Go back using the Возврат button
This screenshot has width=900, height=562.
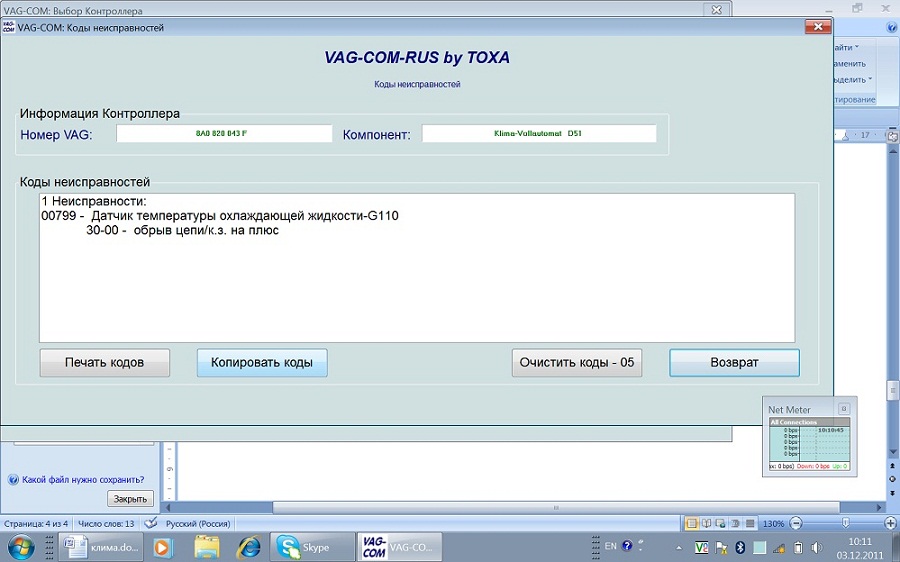point(734,363)
